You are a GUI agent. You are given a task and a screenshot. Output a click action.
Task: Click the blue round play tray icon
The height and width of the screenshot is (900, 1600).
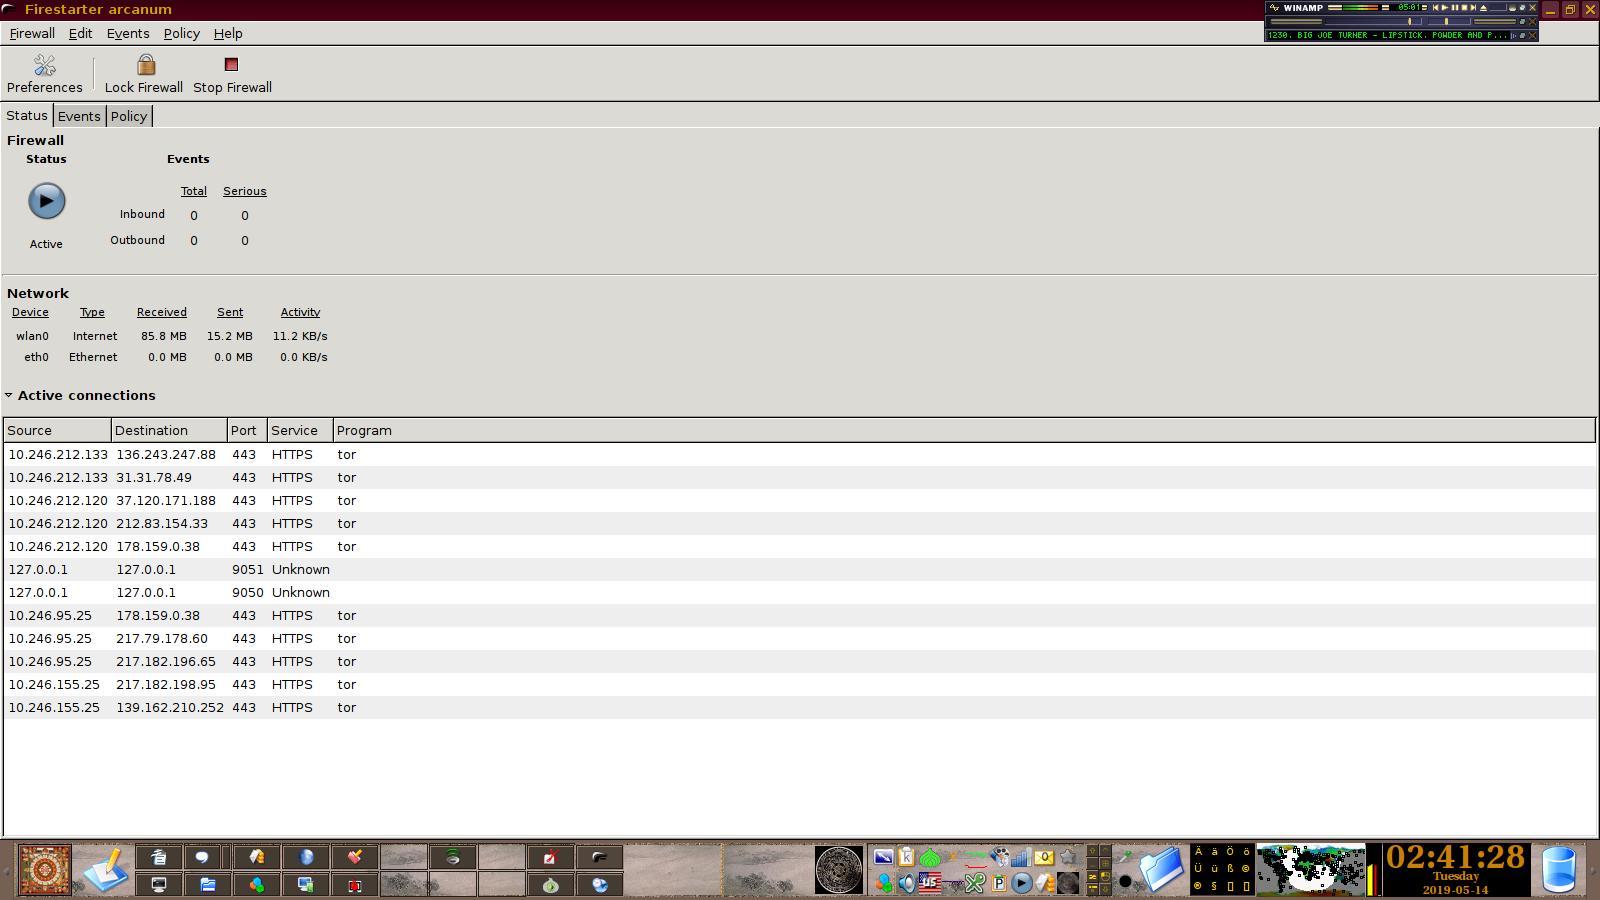click(x=1021, y=883)
